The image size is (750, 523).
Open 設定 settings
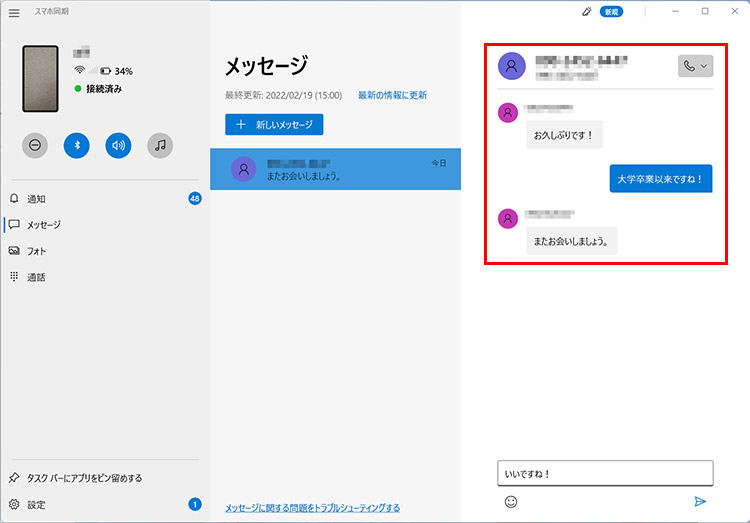[x=36, y=505]
